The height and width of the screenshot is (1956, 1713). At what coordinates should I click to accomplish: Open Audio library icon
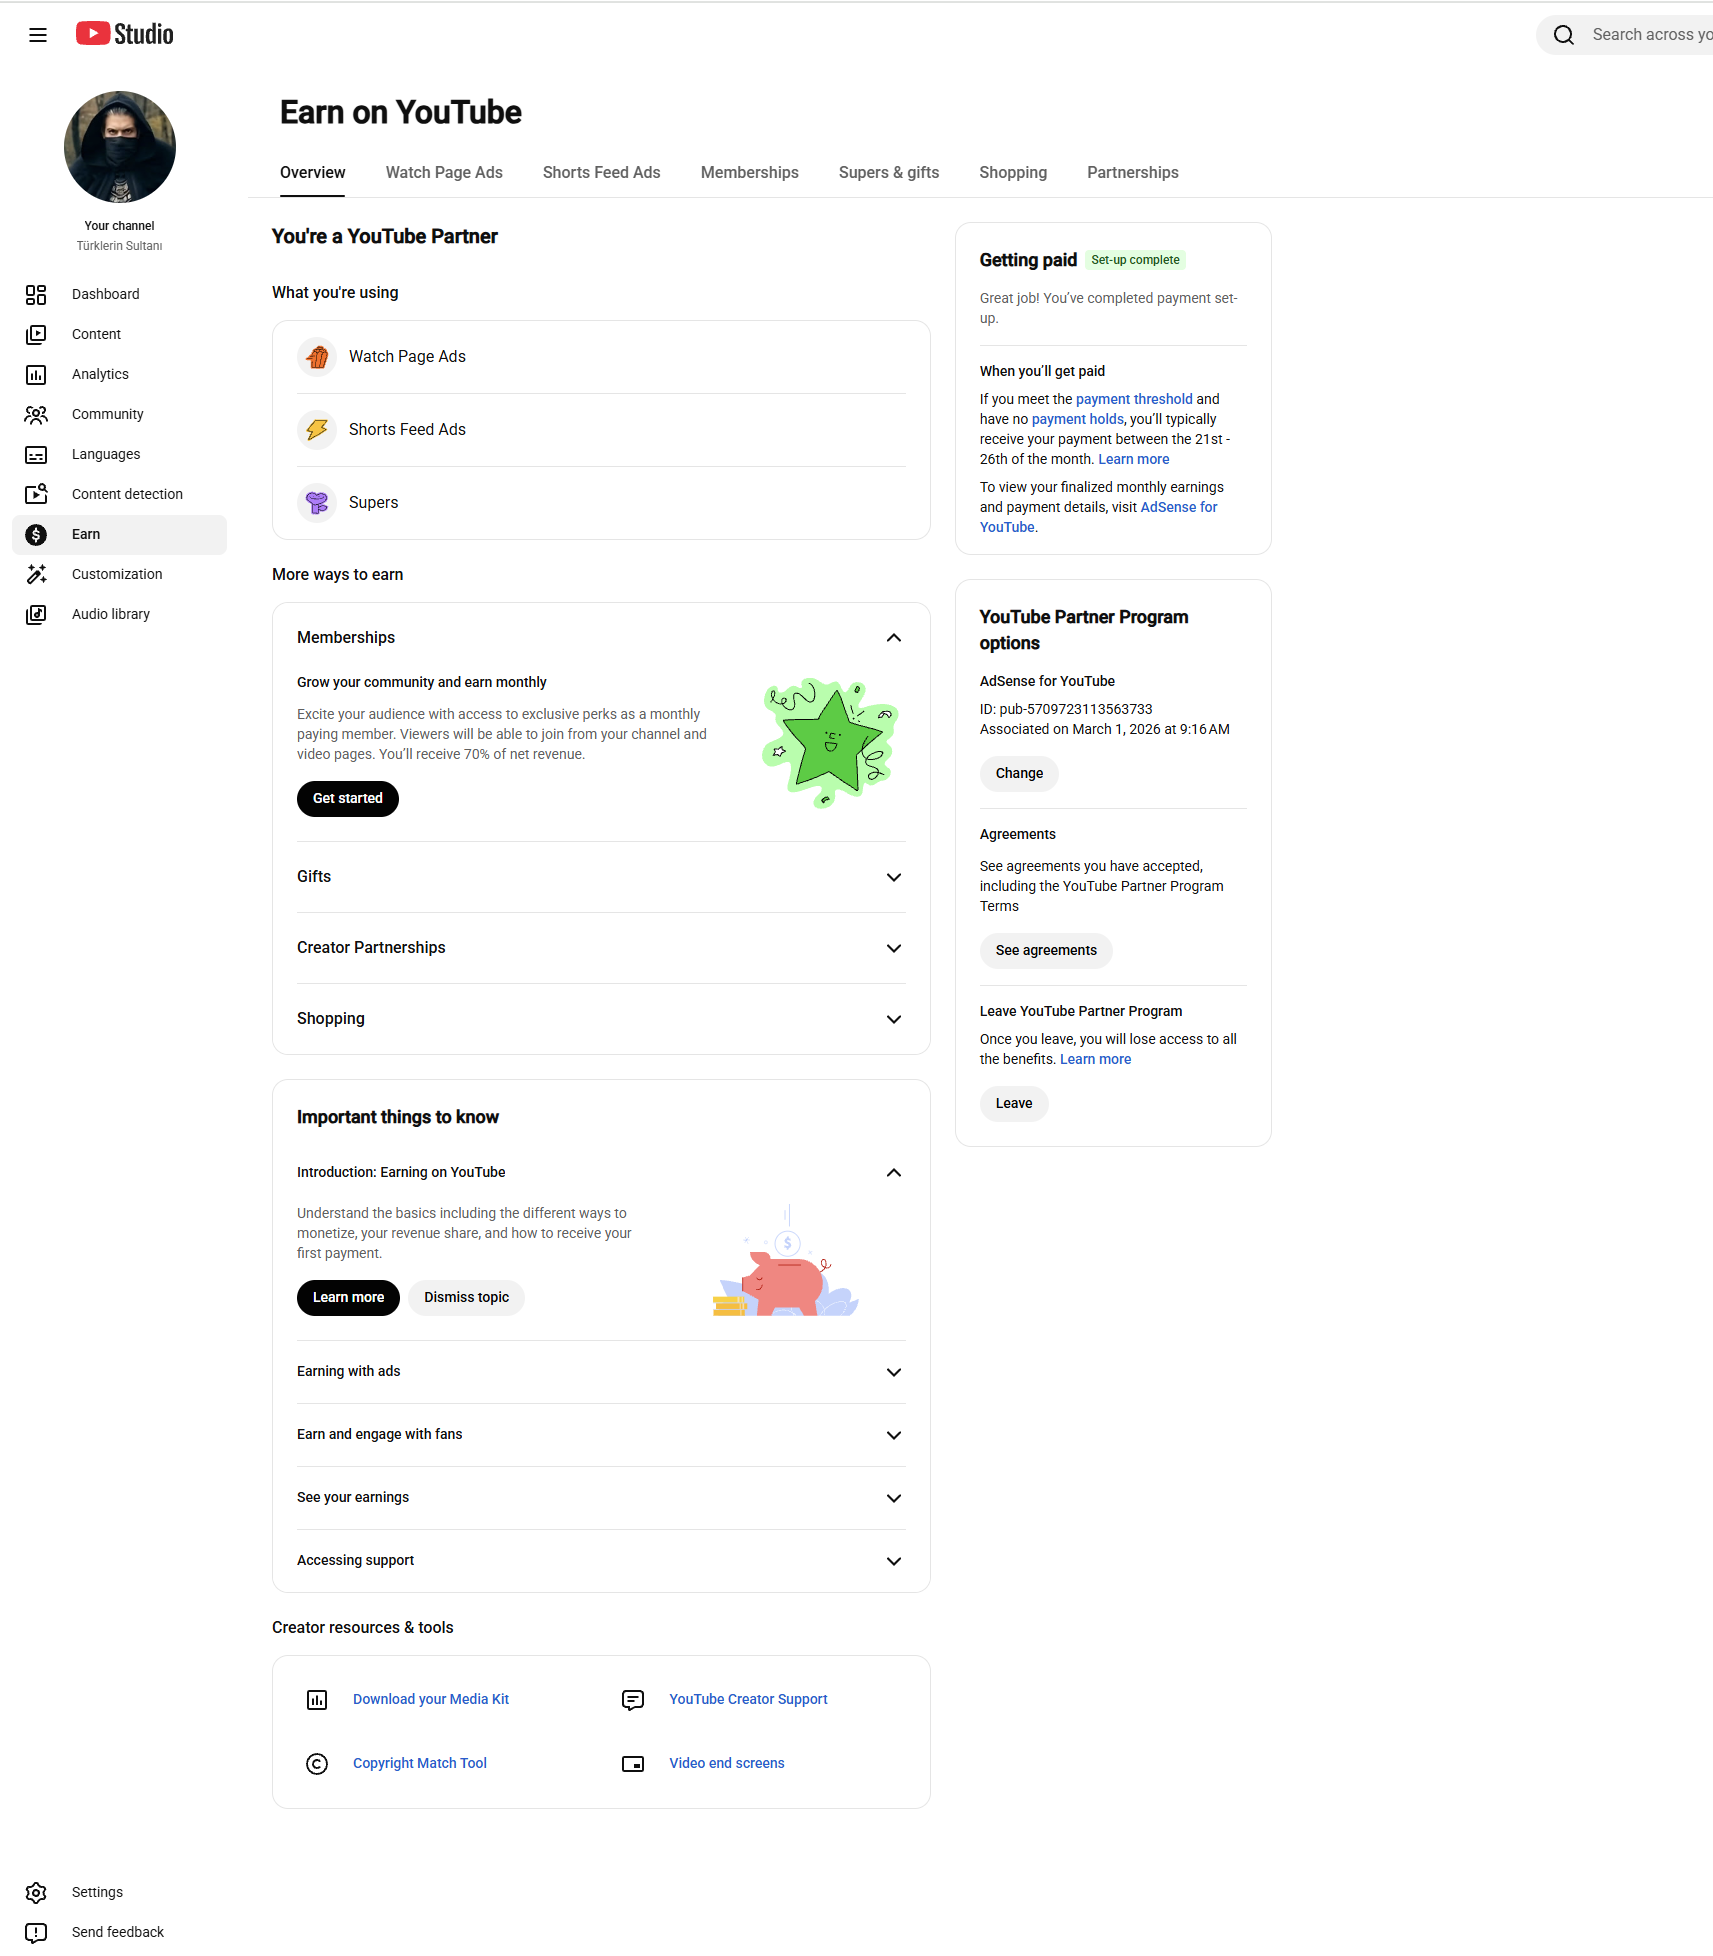tap(36, 614)
